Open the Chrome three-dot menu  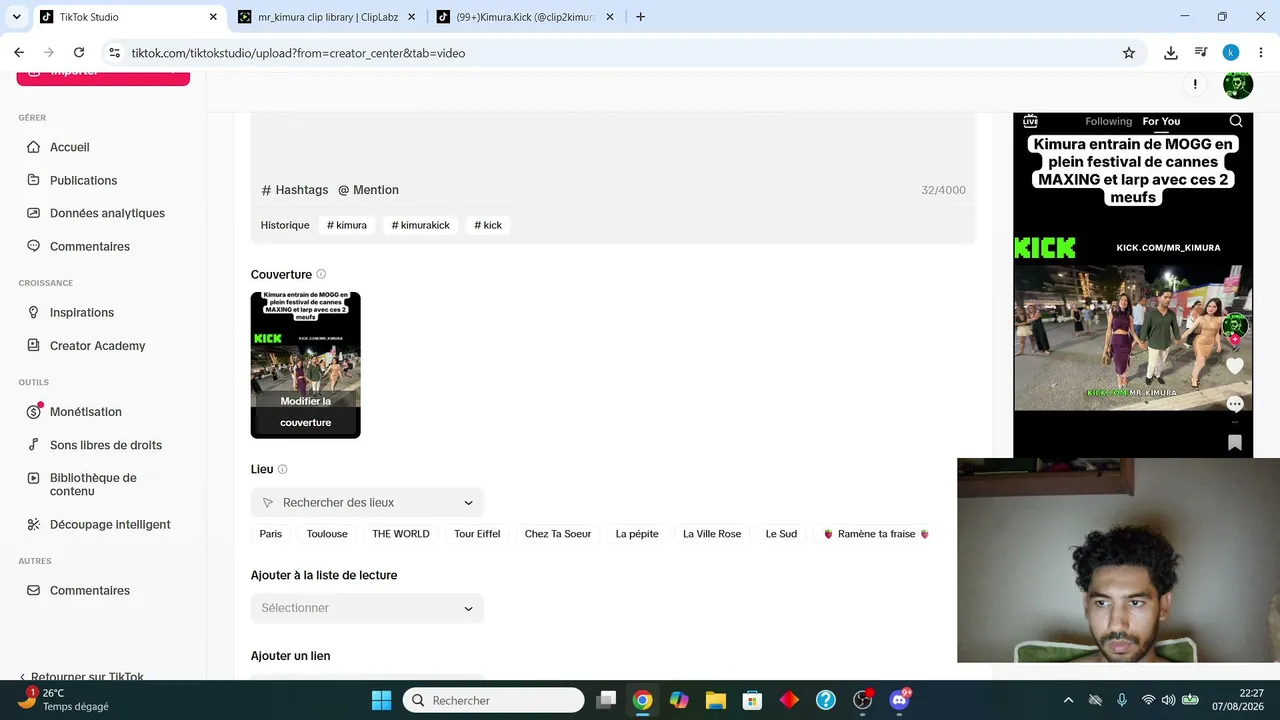pyautogui.click(x=1260, y=53)
